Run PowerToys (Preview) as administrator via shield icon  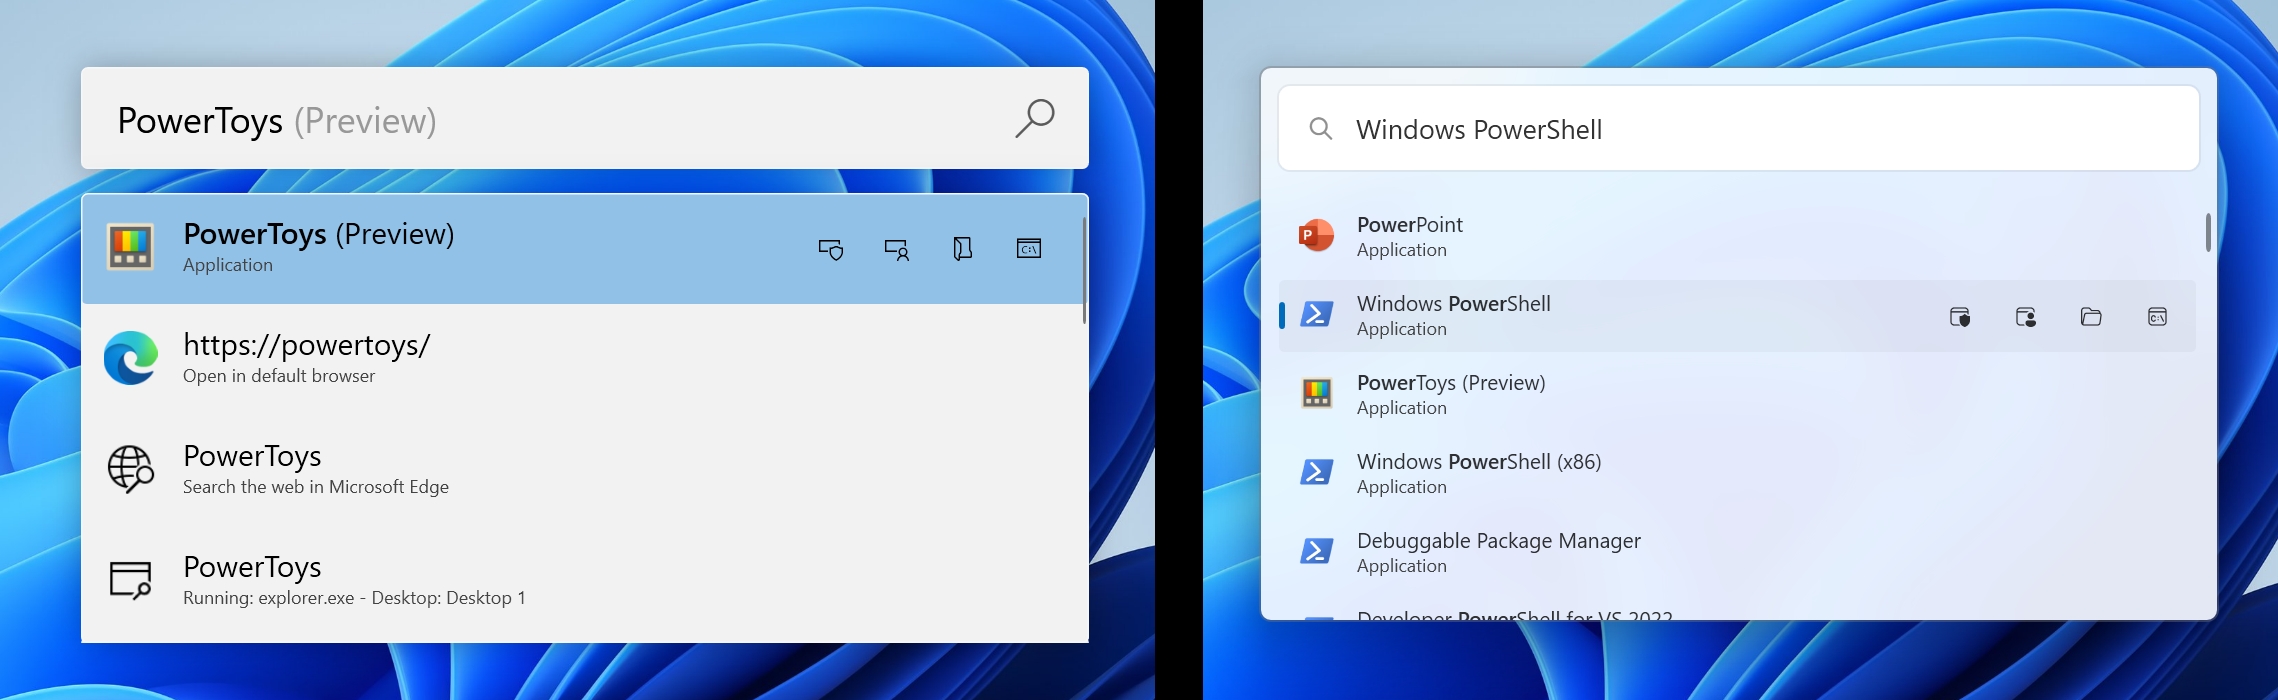(x=831, y=249)
